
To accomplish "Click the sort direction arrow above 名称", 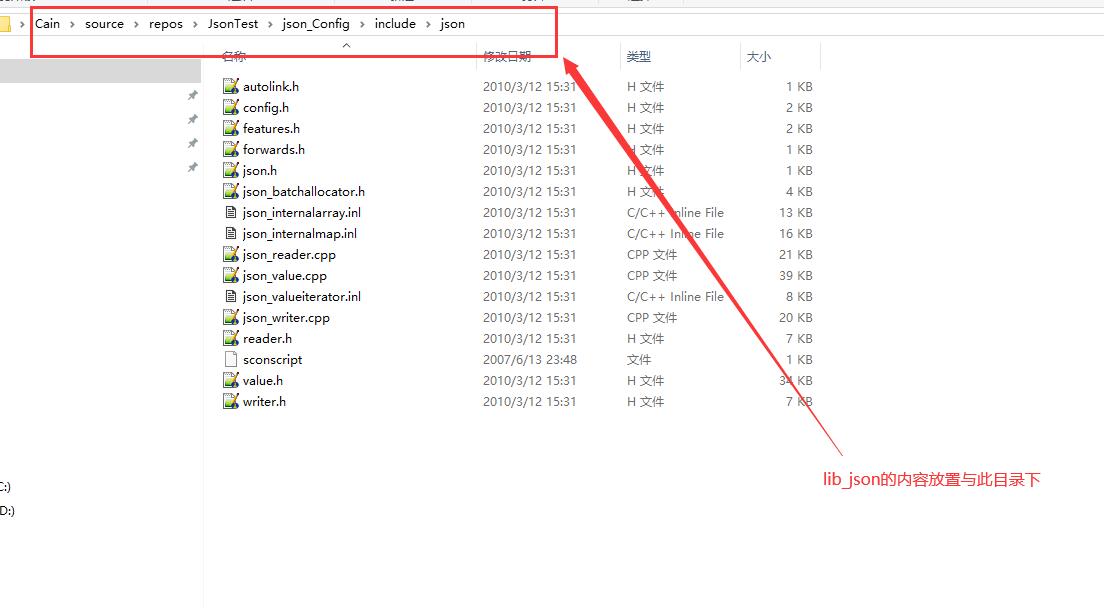I will (346, 45).
